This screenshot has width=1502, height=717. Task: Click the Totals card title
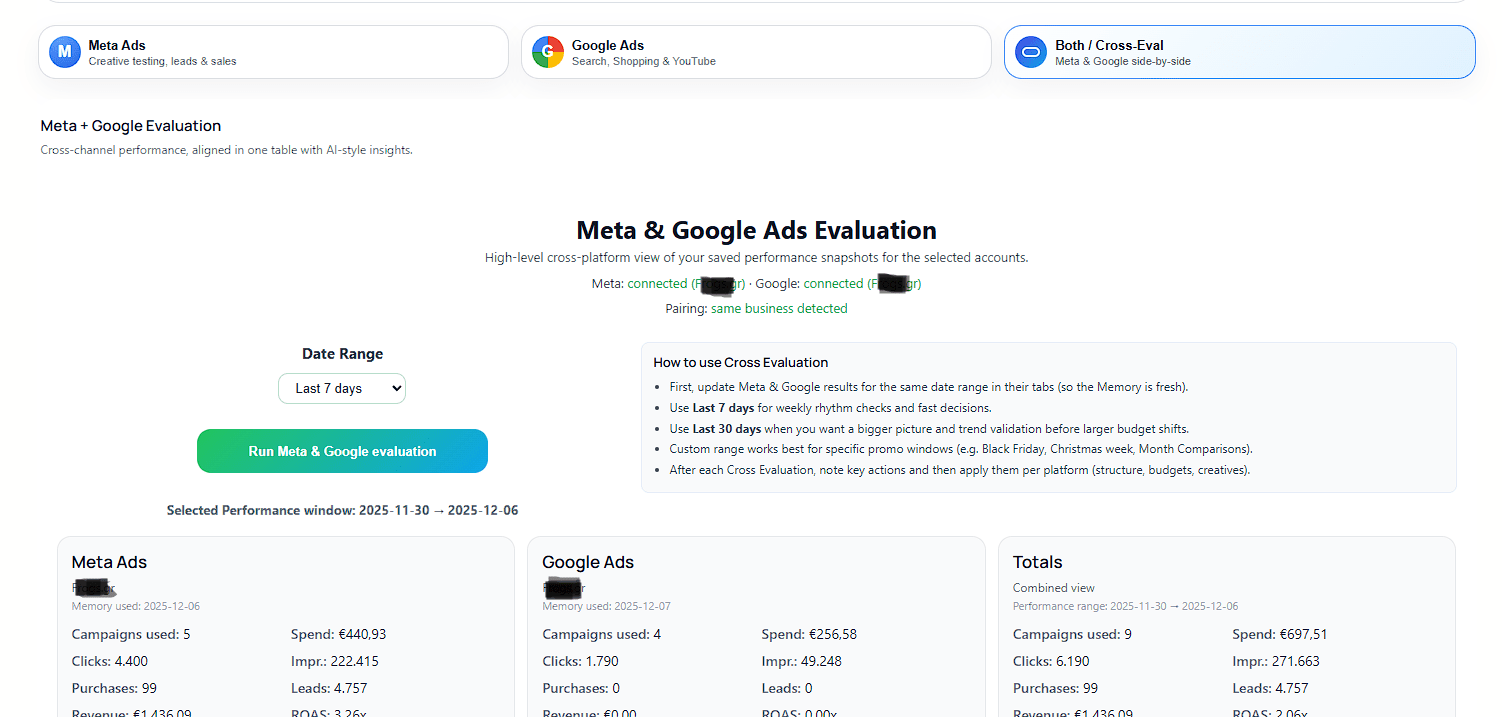[1037, 563]
